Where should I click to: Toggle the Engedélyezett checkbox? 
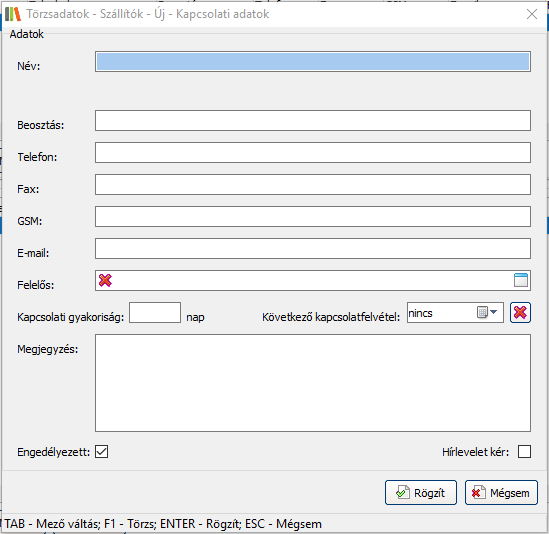point(102,451)
